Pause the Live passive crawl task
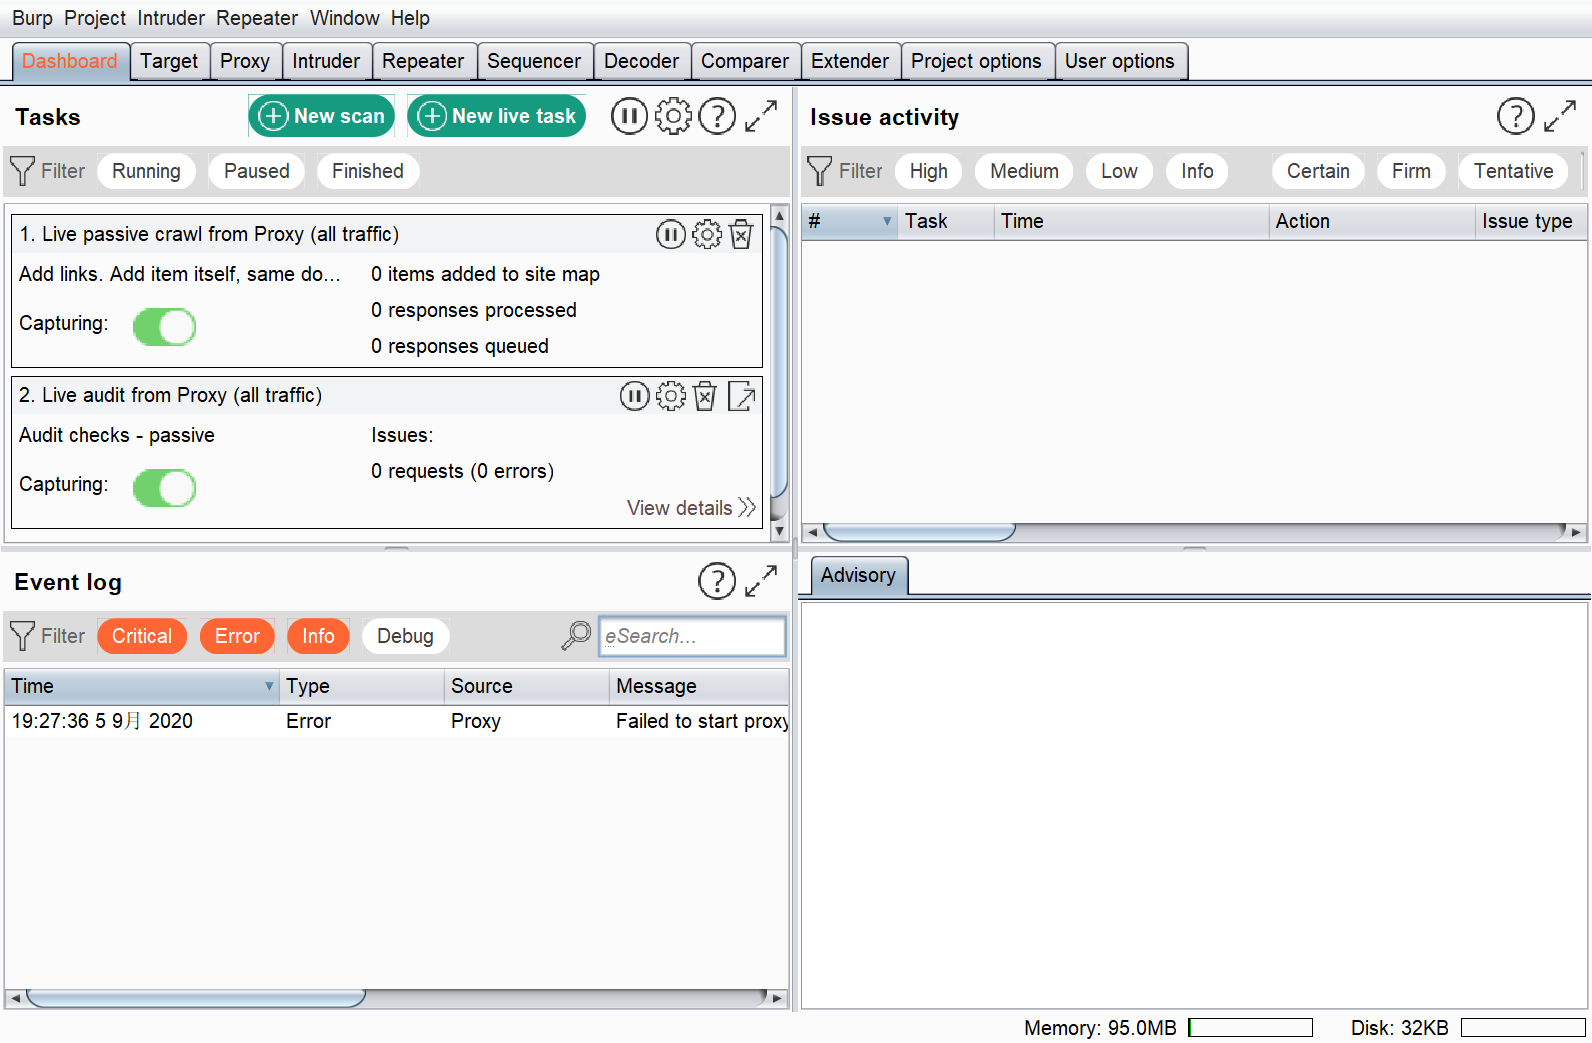1592x1043 pixels. tap(670, 235)
